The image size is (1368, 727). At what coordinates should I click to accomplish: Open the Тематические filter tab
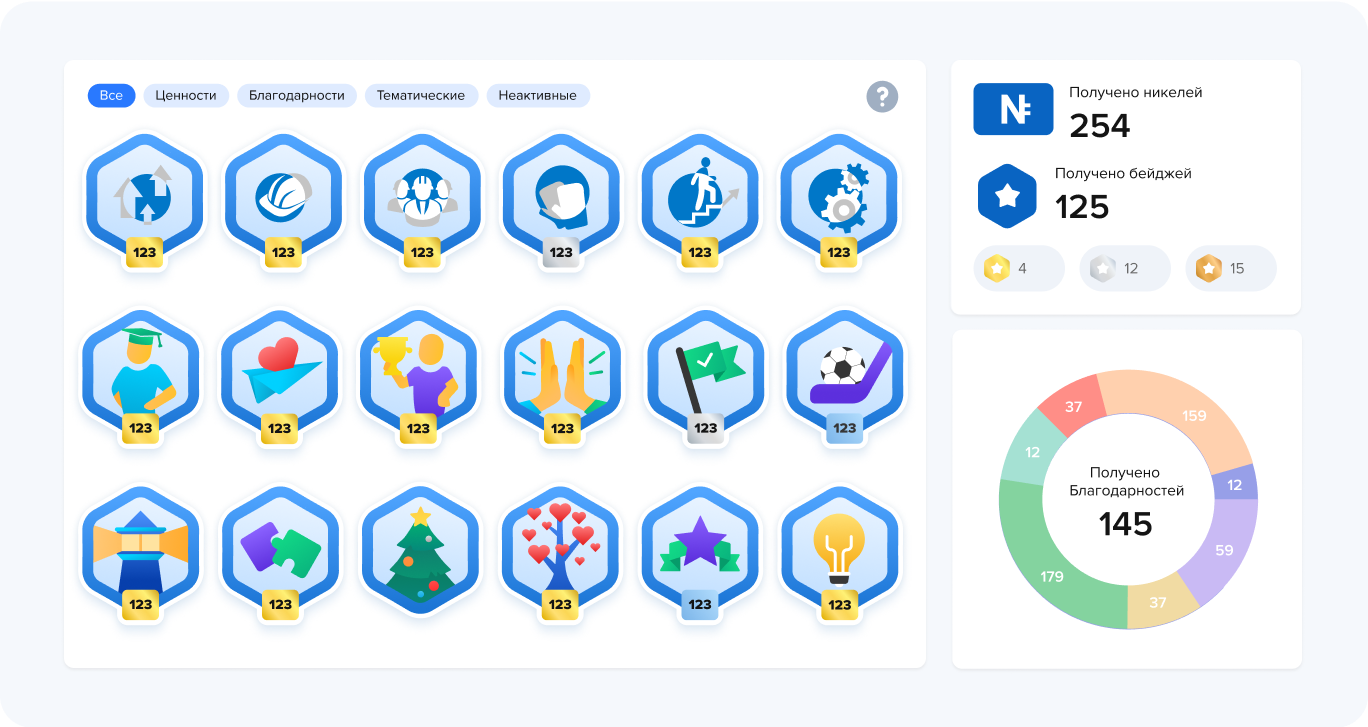tap(421, 96)
